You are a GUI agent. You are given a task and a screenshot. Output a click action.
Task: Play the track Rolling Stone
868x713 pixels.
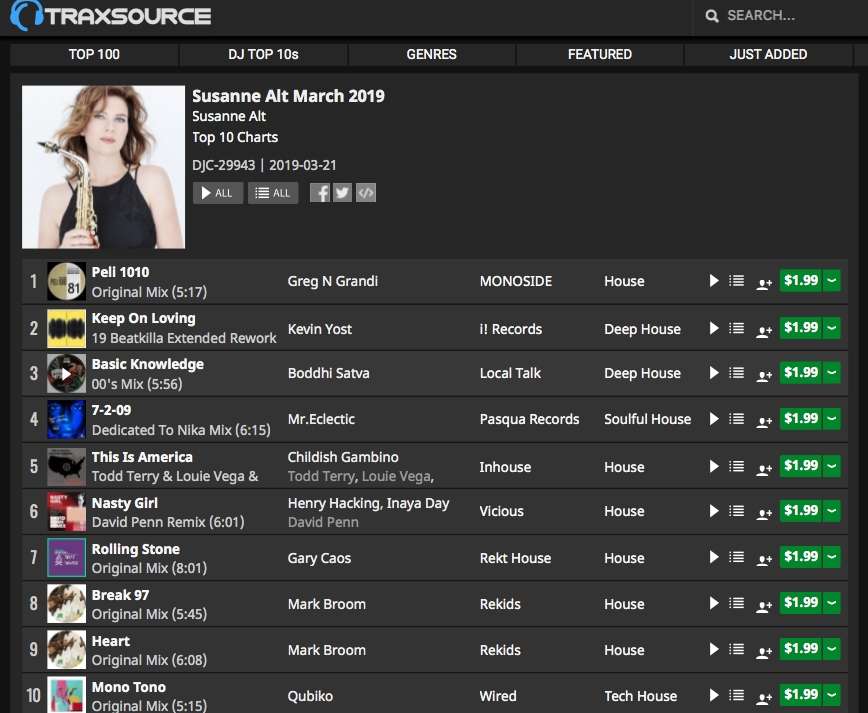click(714, 557)
